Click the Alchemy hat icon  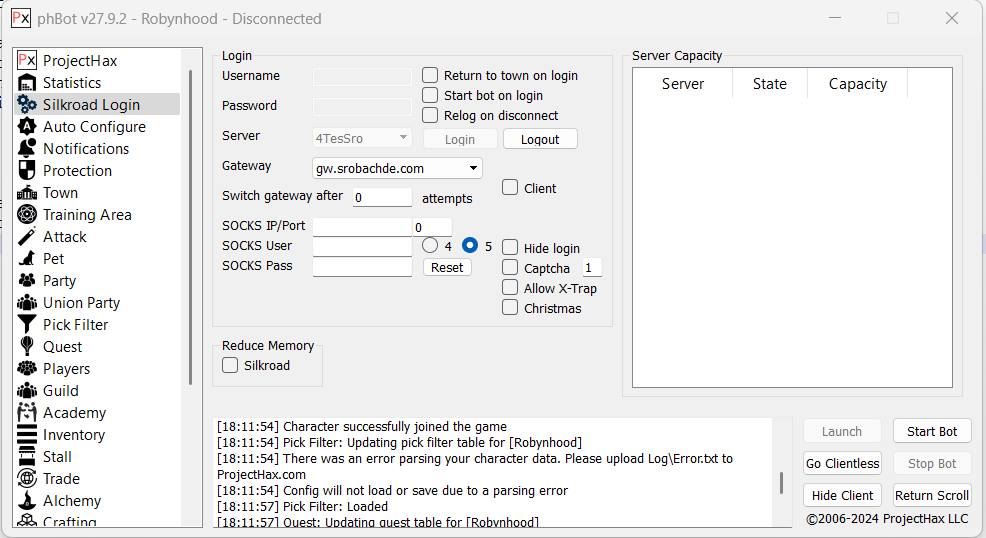click(27, 500)
